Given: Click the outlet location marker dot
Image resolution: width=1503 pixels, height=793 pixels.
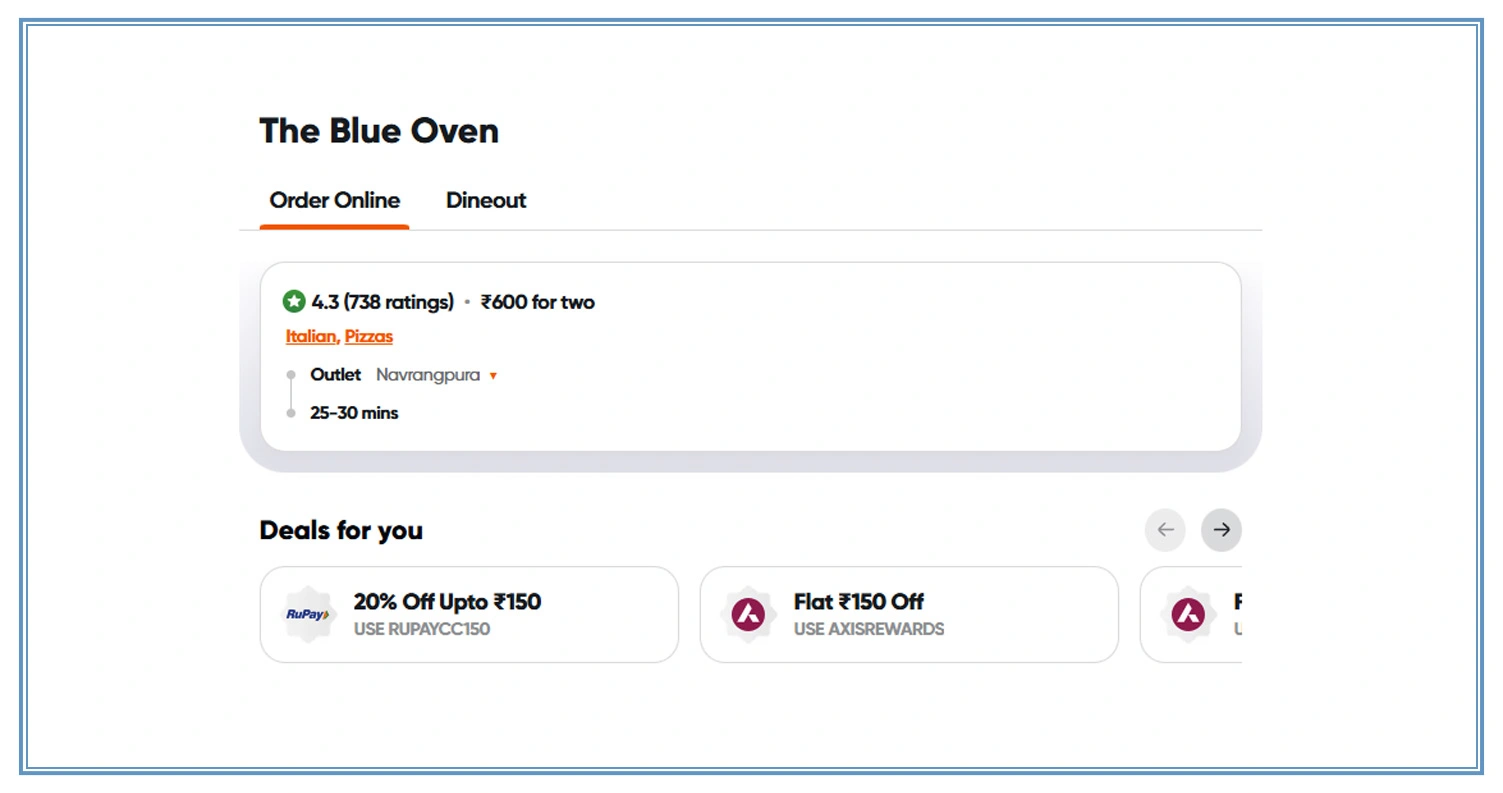Looking at the screenshot, I should pyautogui.click(x=289, y=375).
